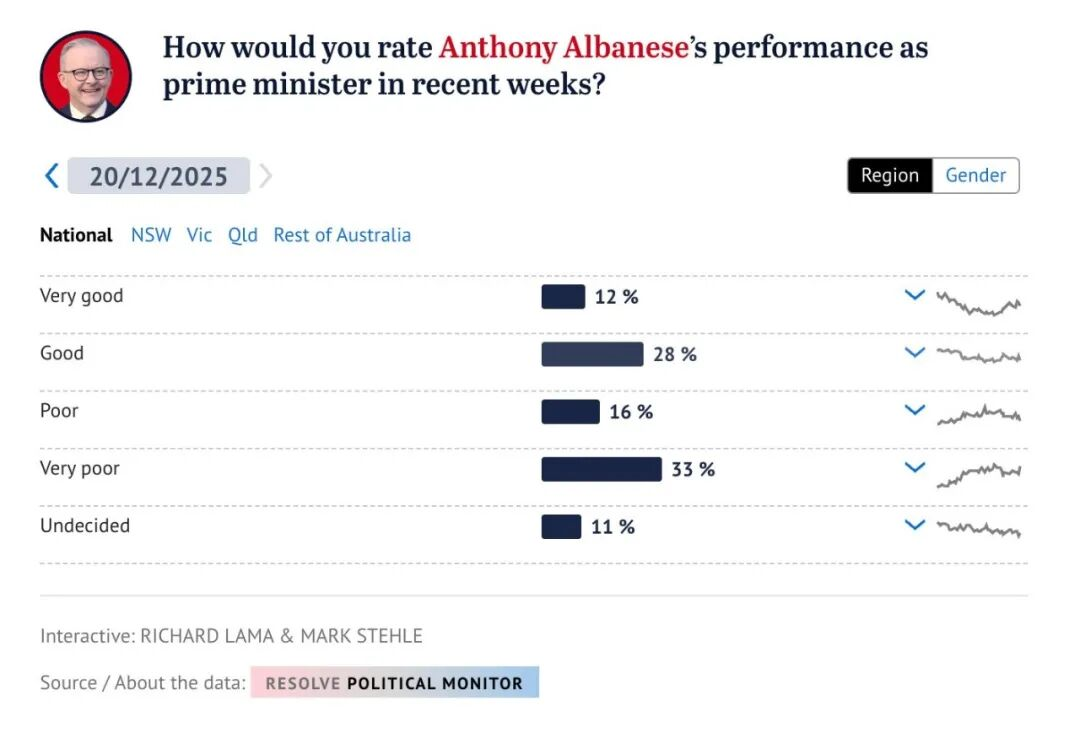Click the previous date arrow
This screenshot has height=733, width=1080.
[52, 176]
